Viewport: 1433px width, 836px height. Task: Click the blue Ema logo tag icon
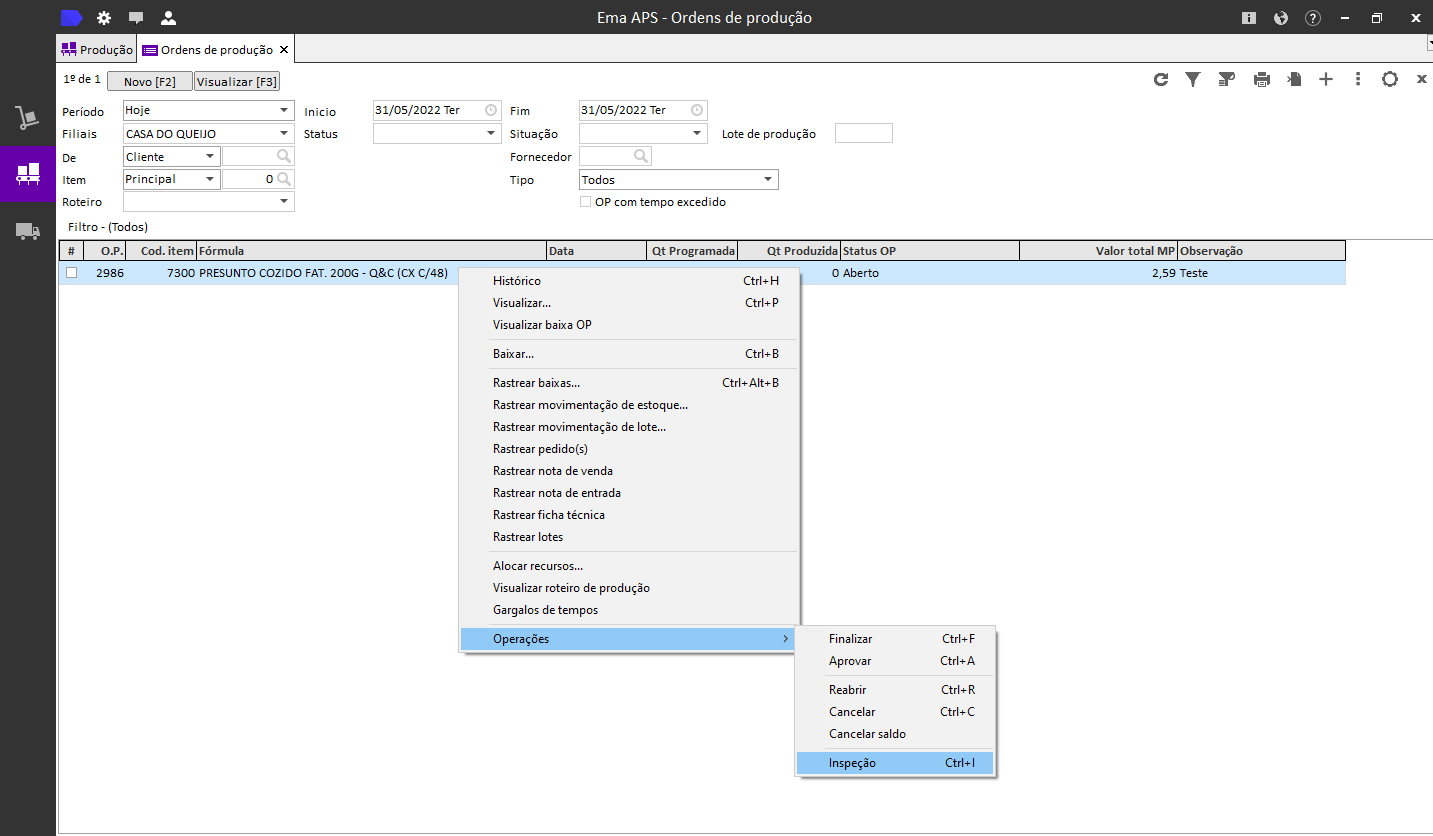[x=71, y=17]
